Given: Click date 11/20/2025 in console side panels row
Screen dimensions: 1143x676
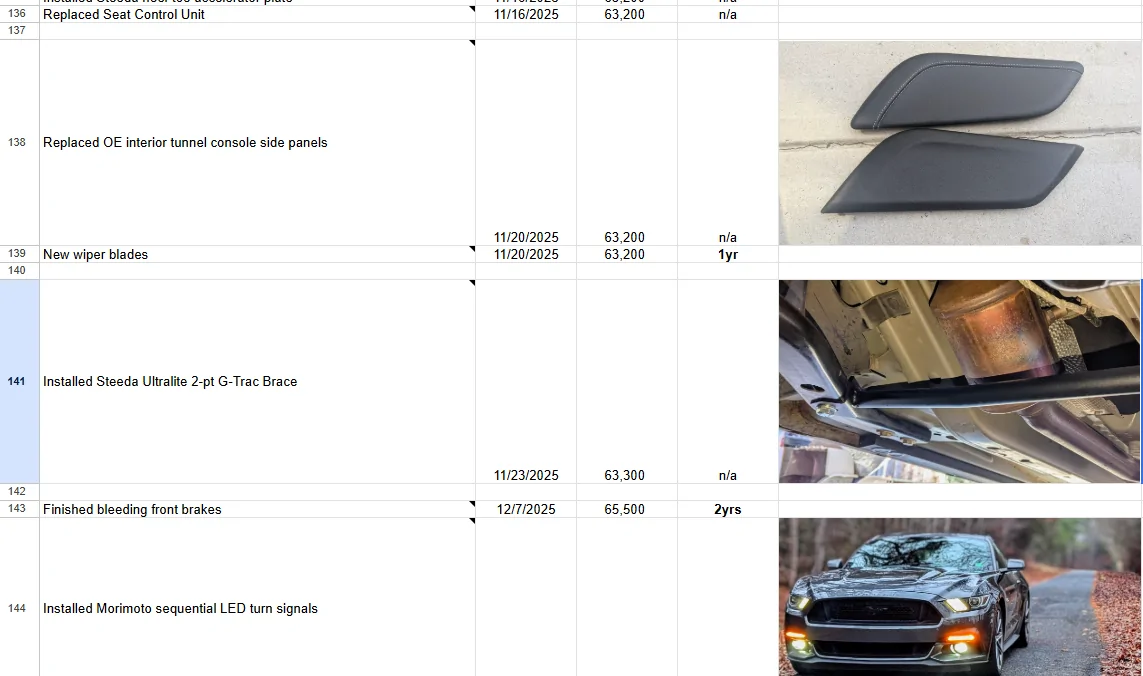Looking at the screenshot, I should 526,238.
